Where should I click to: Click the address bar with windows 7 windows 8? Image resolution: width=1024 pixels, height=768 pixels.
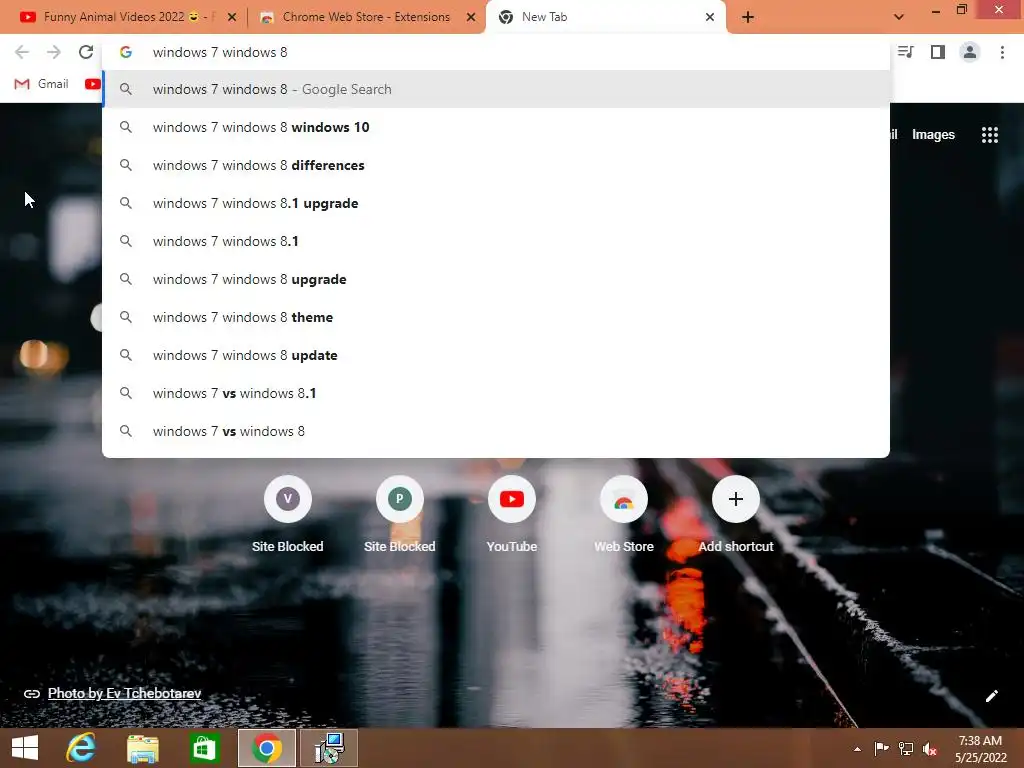[496, 52]
